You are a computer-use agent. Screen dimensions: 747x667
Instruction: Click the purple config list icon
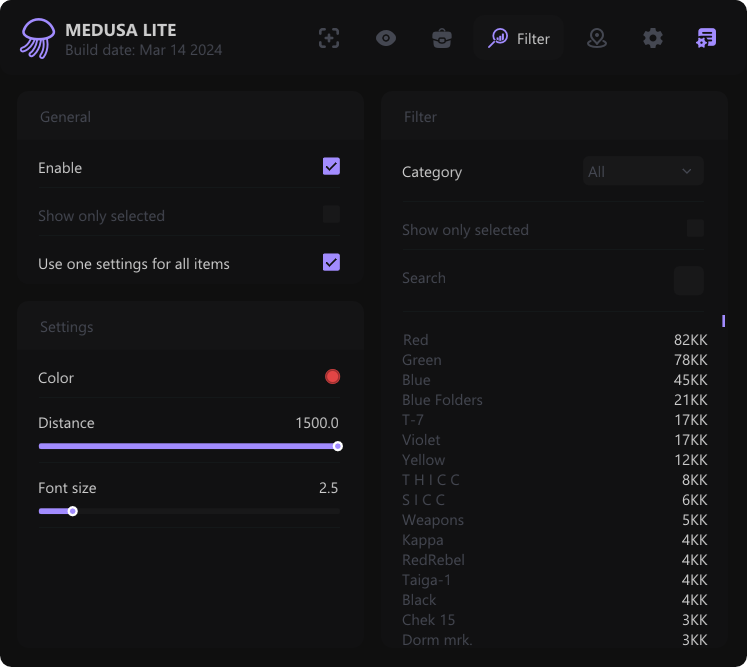click(x=707, y=39)
